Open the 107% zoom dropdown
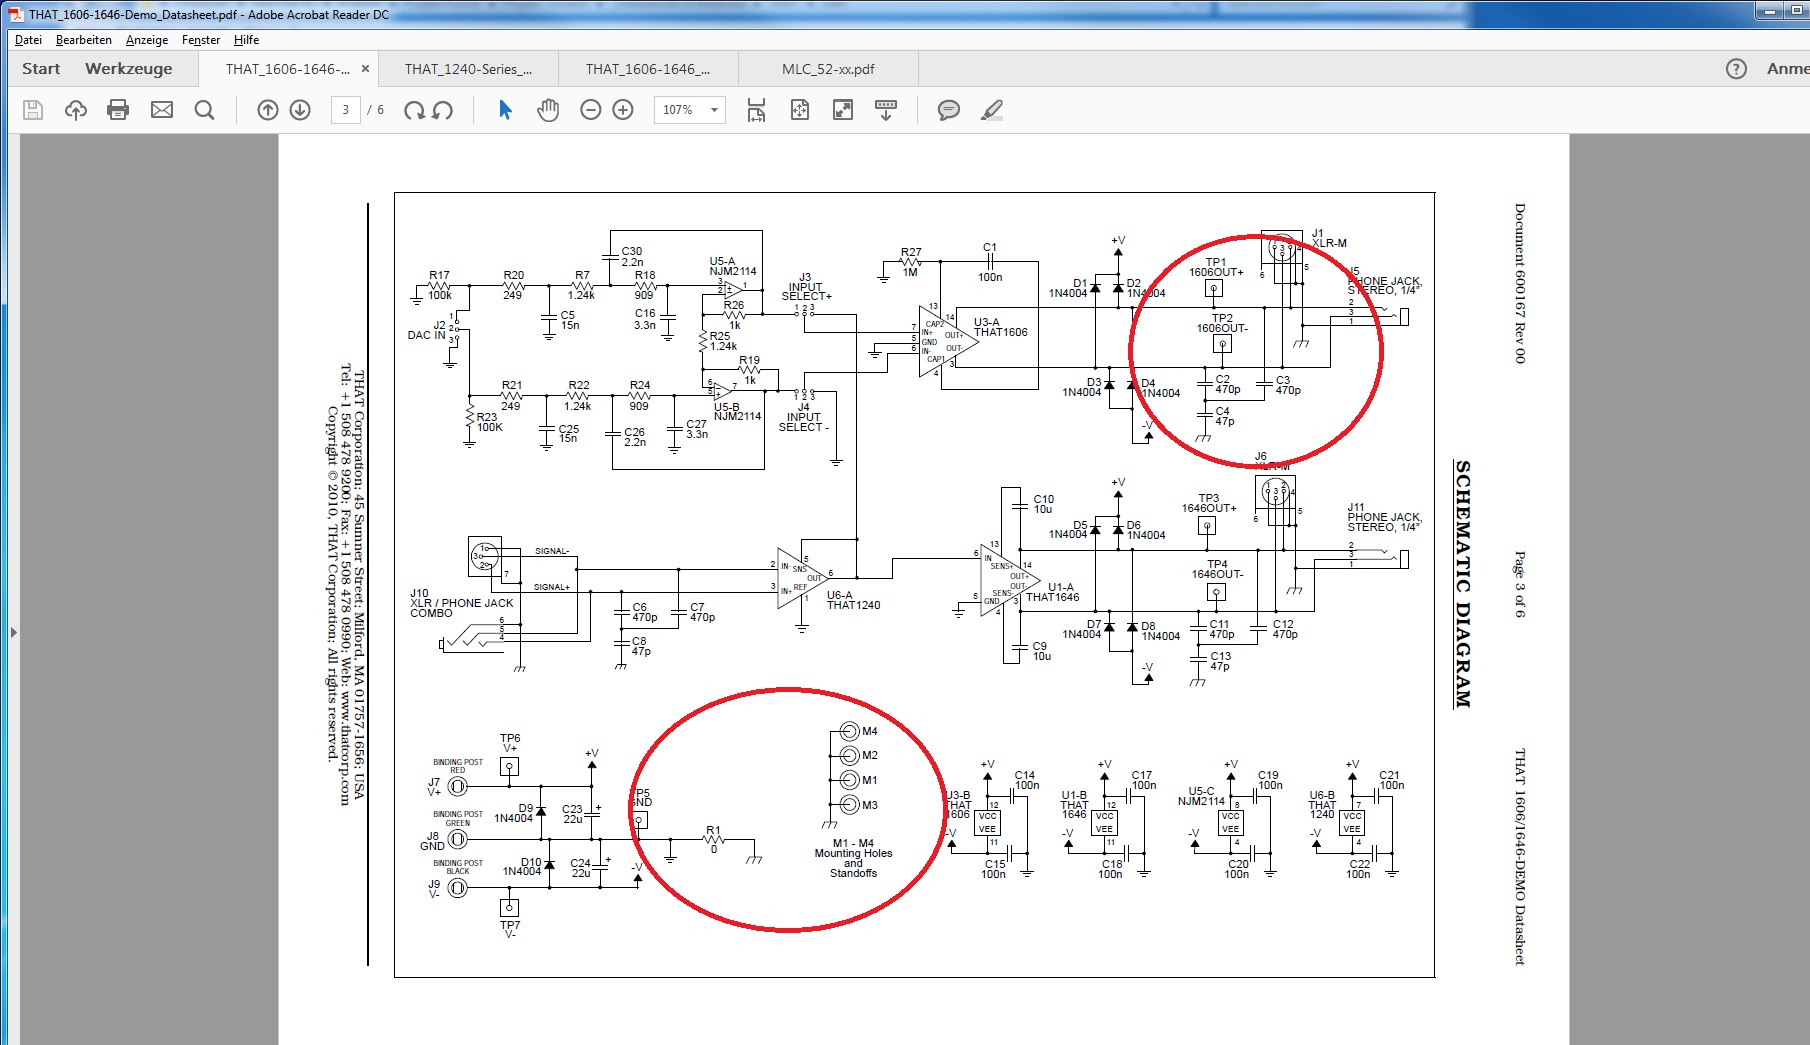The width and height of the screenshot is (1810, 1045). [689, 110]
